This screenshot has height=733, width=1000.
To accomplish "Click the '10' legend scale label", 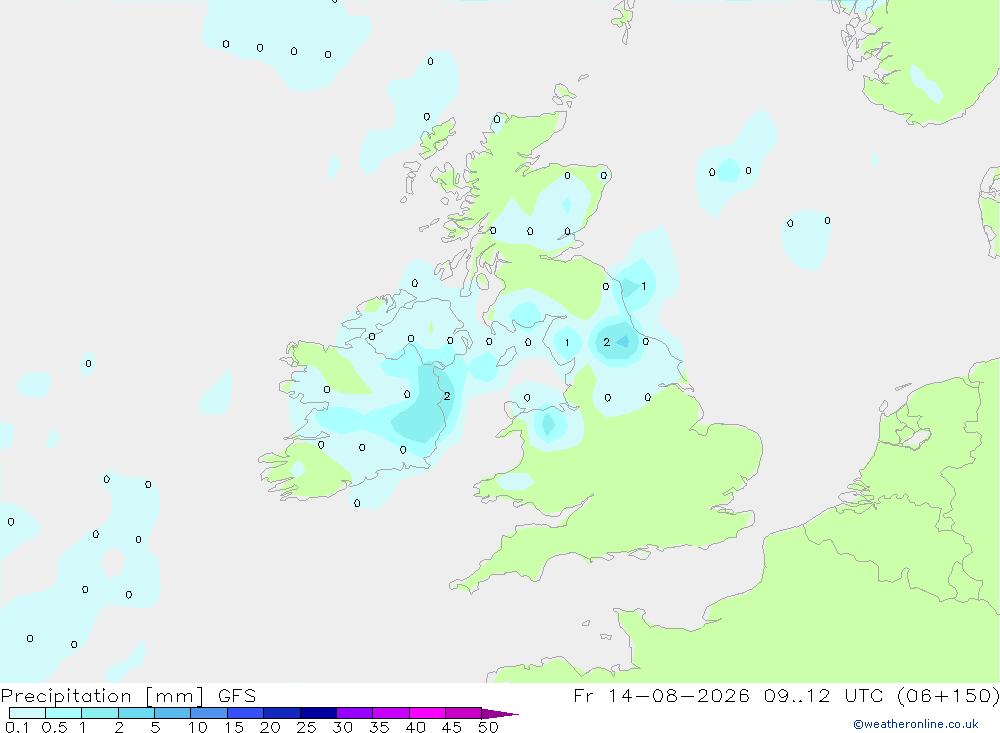I will (x=198, y=727).
